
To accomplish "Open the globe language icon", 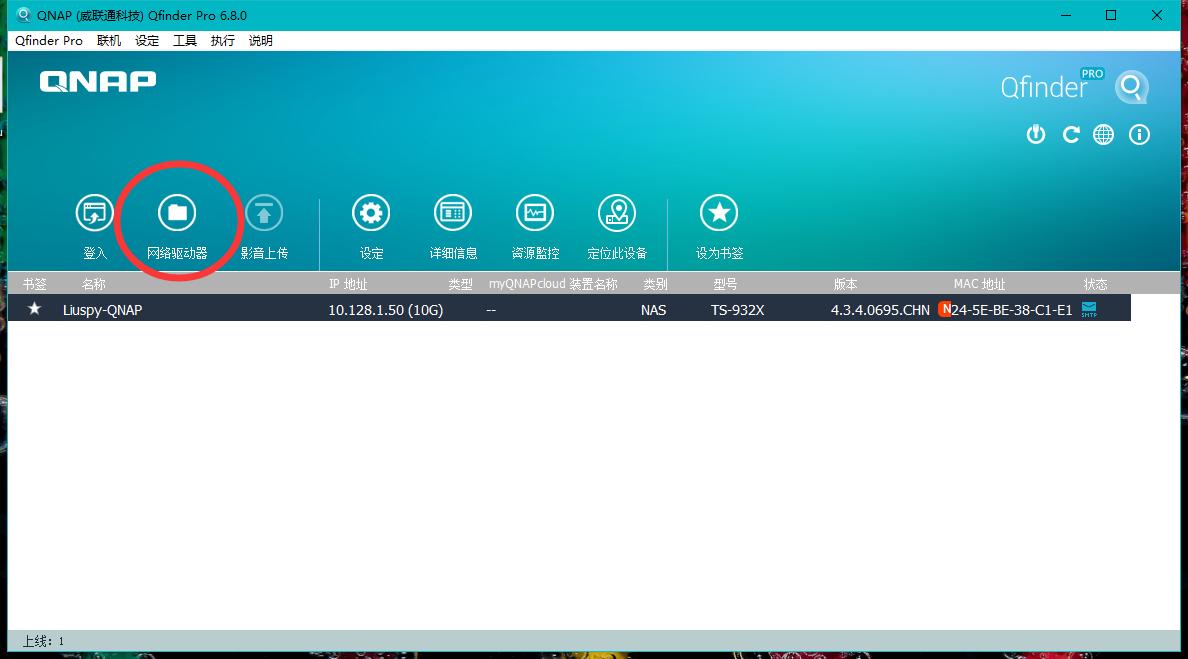I will pos(1104,135).
